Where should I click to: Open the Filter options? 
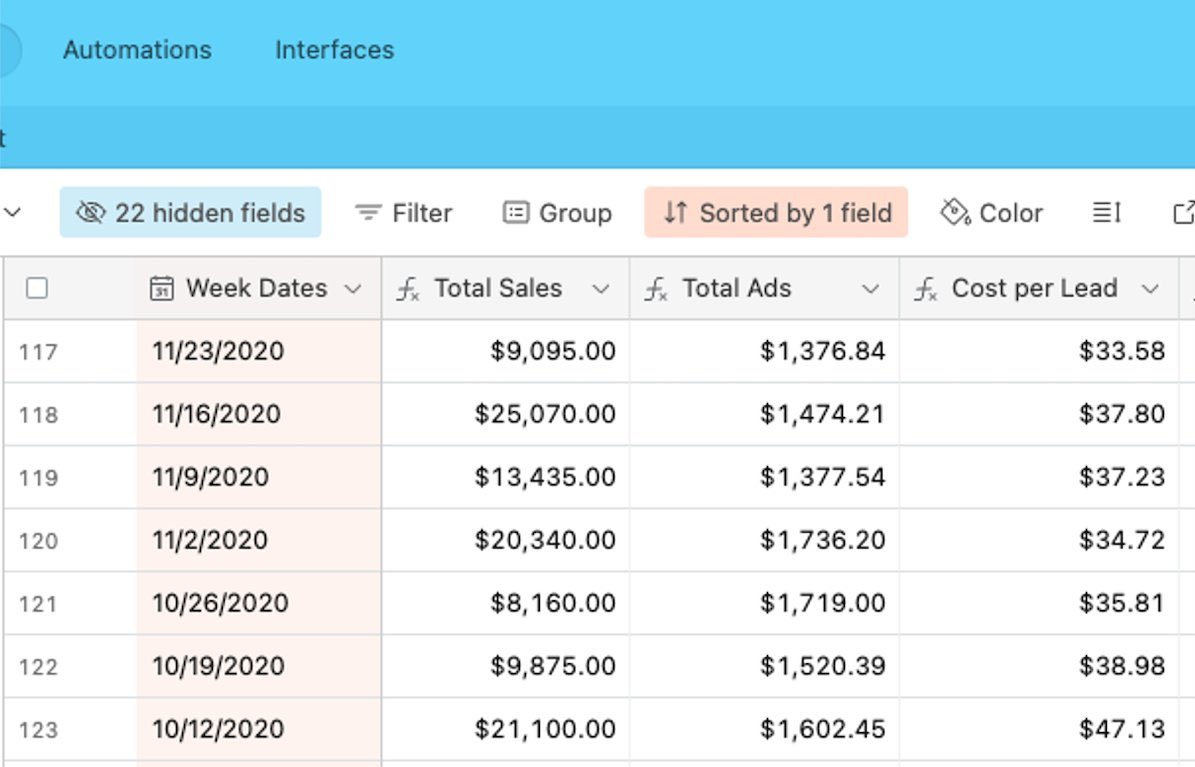pyautogui.click(x=403, y=213)
